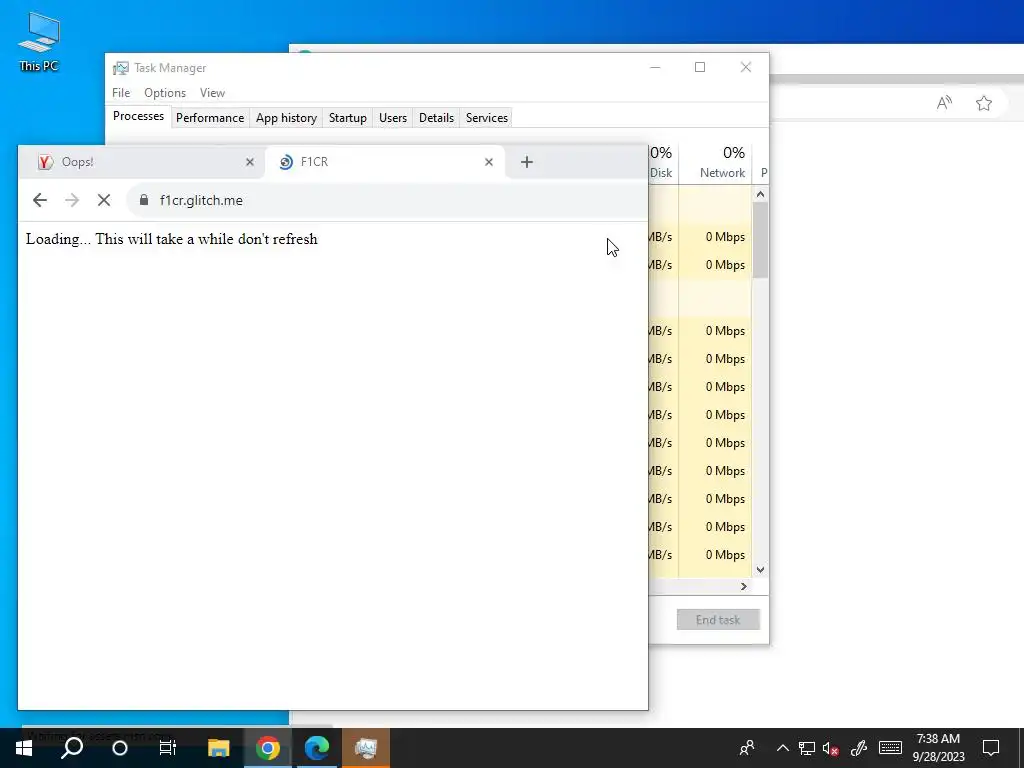Open the View menu in Task Manager

tap(212, 93)
